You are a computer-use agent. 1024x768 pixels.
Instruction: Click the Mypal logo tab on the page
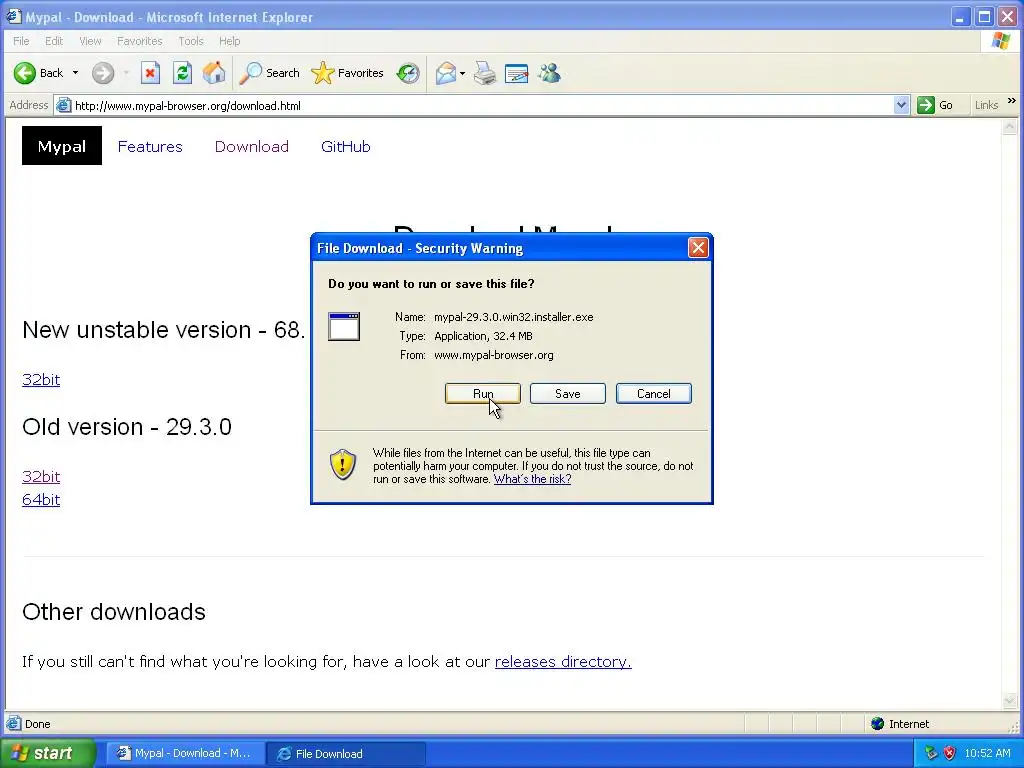click(x=62, y=146)
